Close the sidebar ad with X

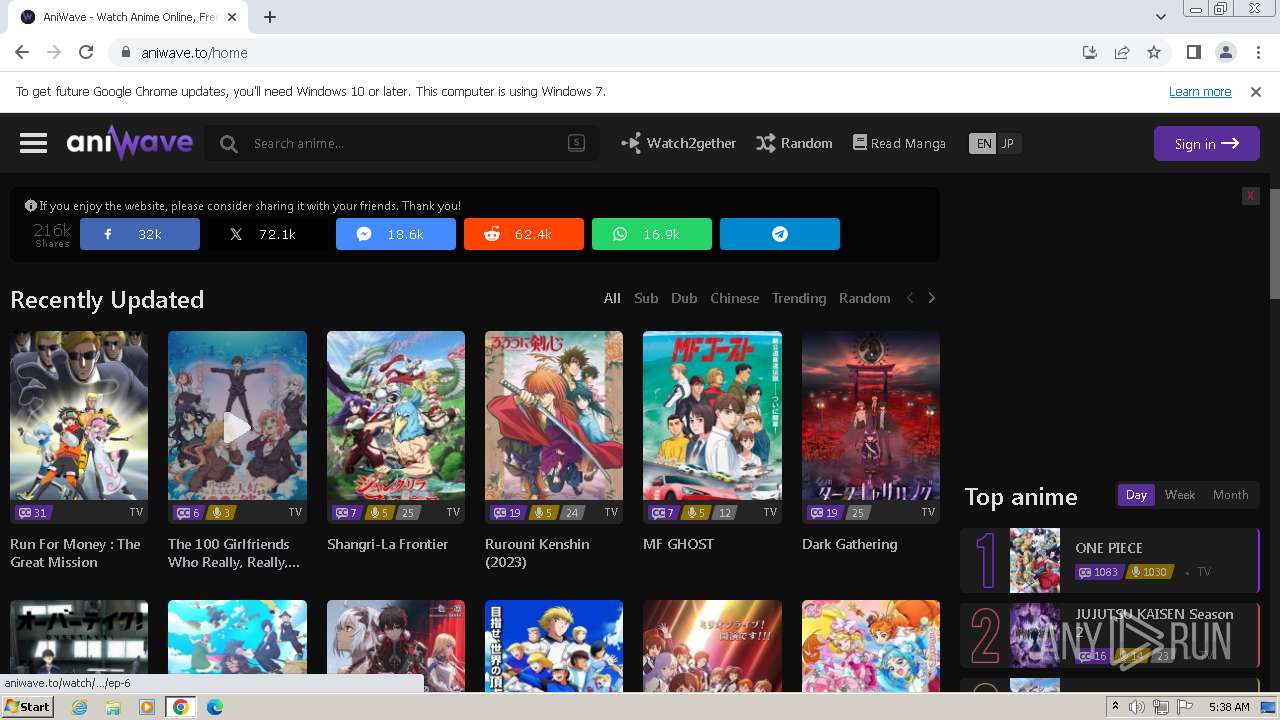[1250, 196]
